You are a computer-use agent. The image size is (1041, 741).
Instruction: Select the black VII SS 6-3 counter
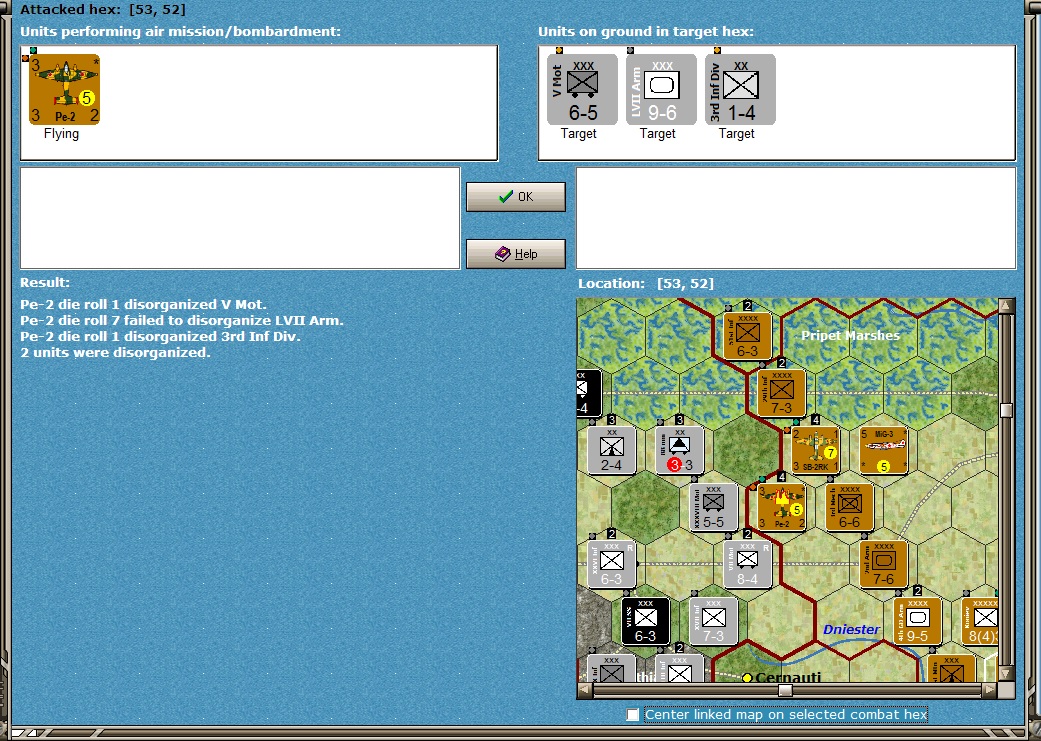click(645, 621)
